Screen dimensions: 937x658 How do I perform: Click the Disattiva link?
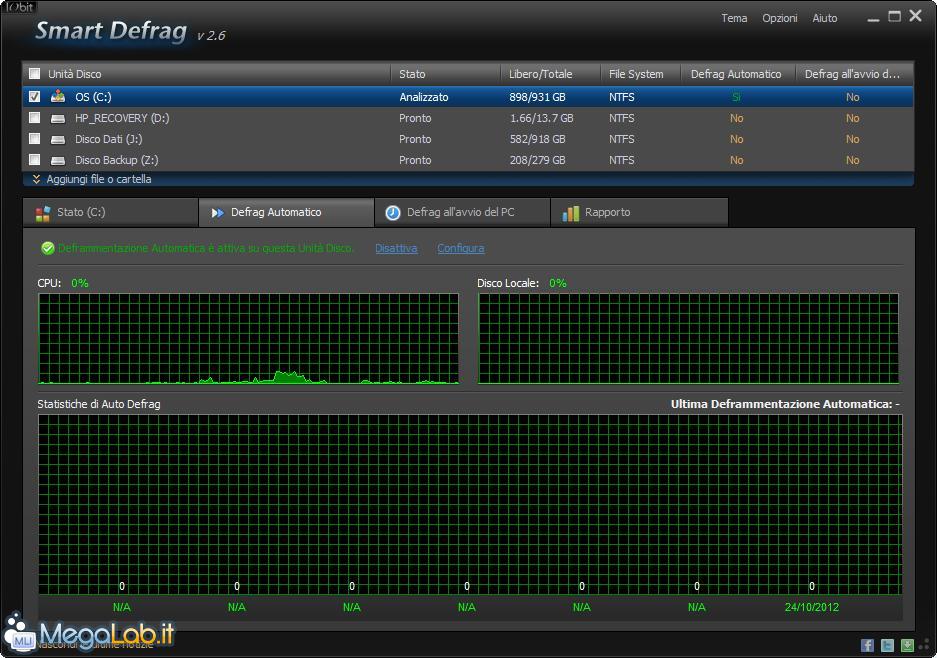(x=396, y=248)
